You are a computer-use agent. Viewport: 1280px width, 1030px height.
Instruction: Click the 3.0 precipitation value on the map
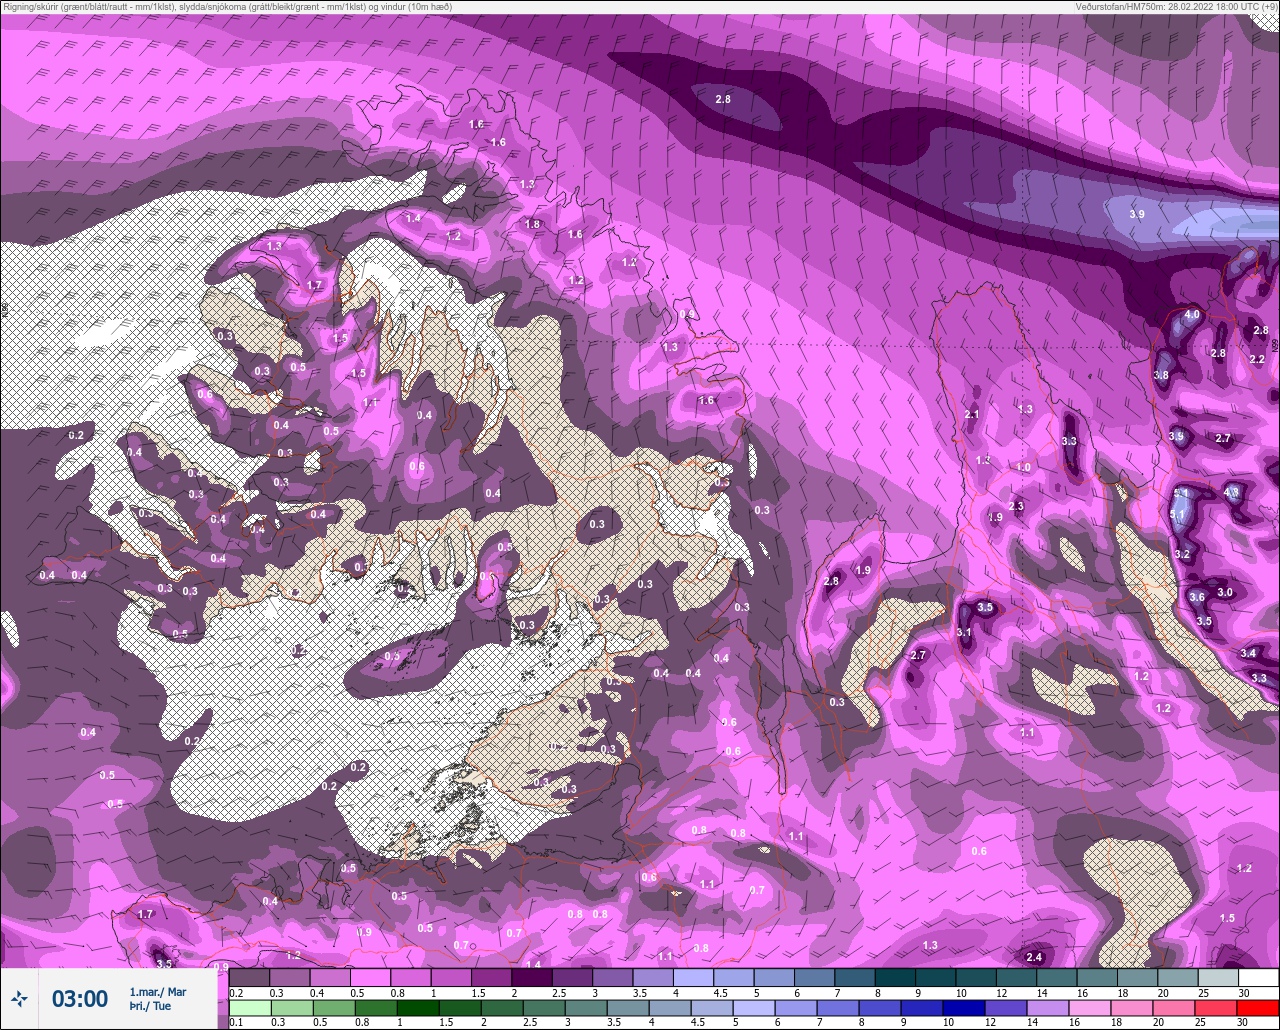click(1225, 592)
